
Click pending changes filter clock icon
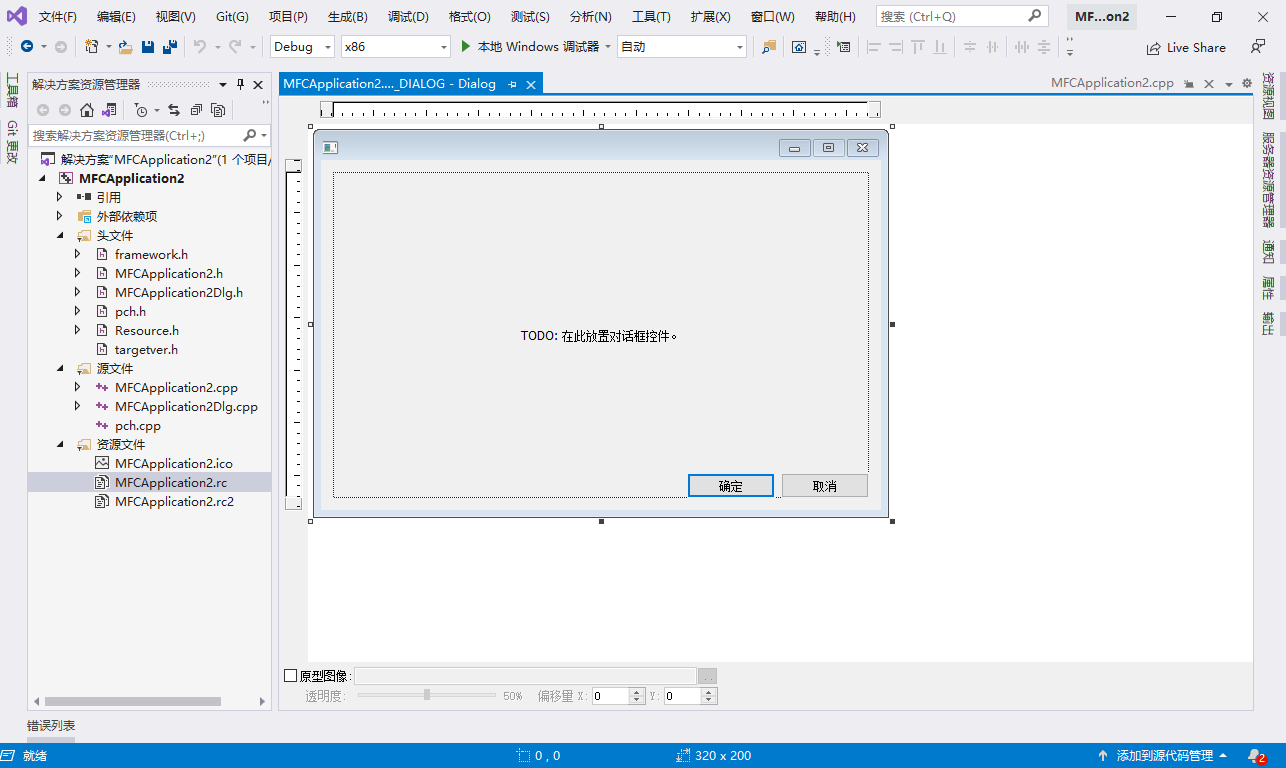coord(141,110)
